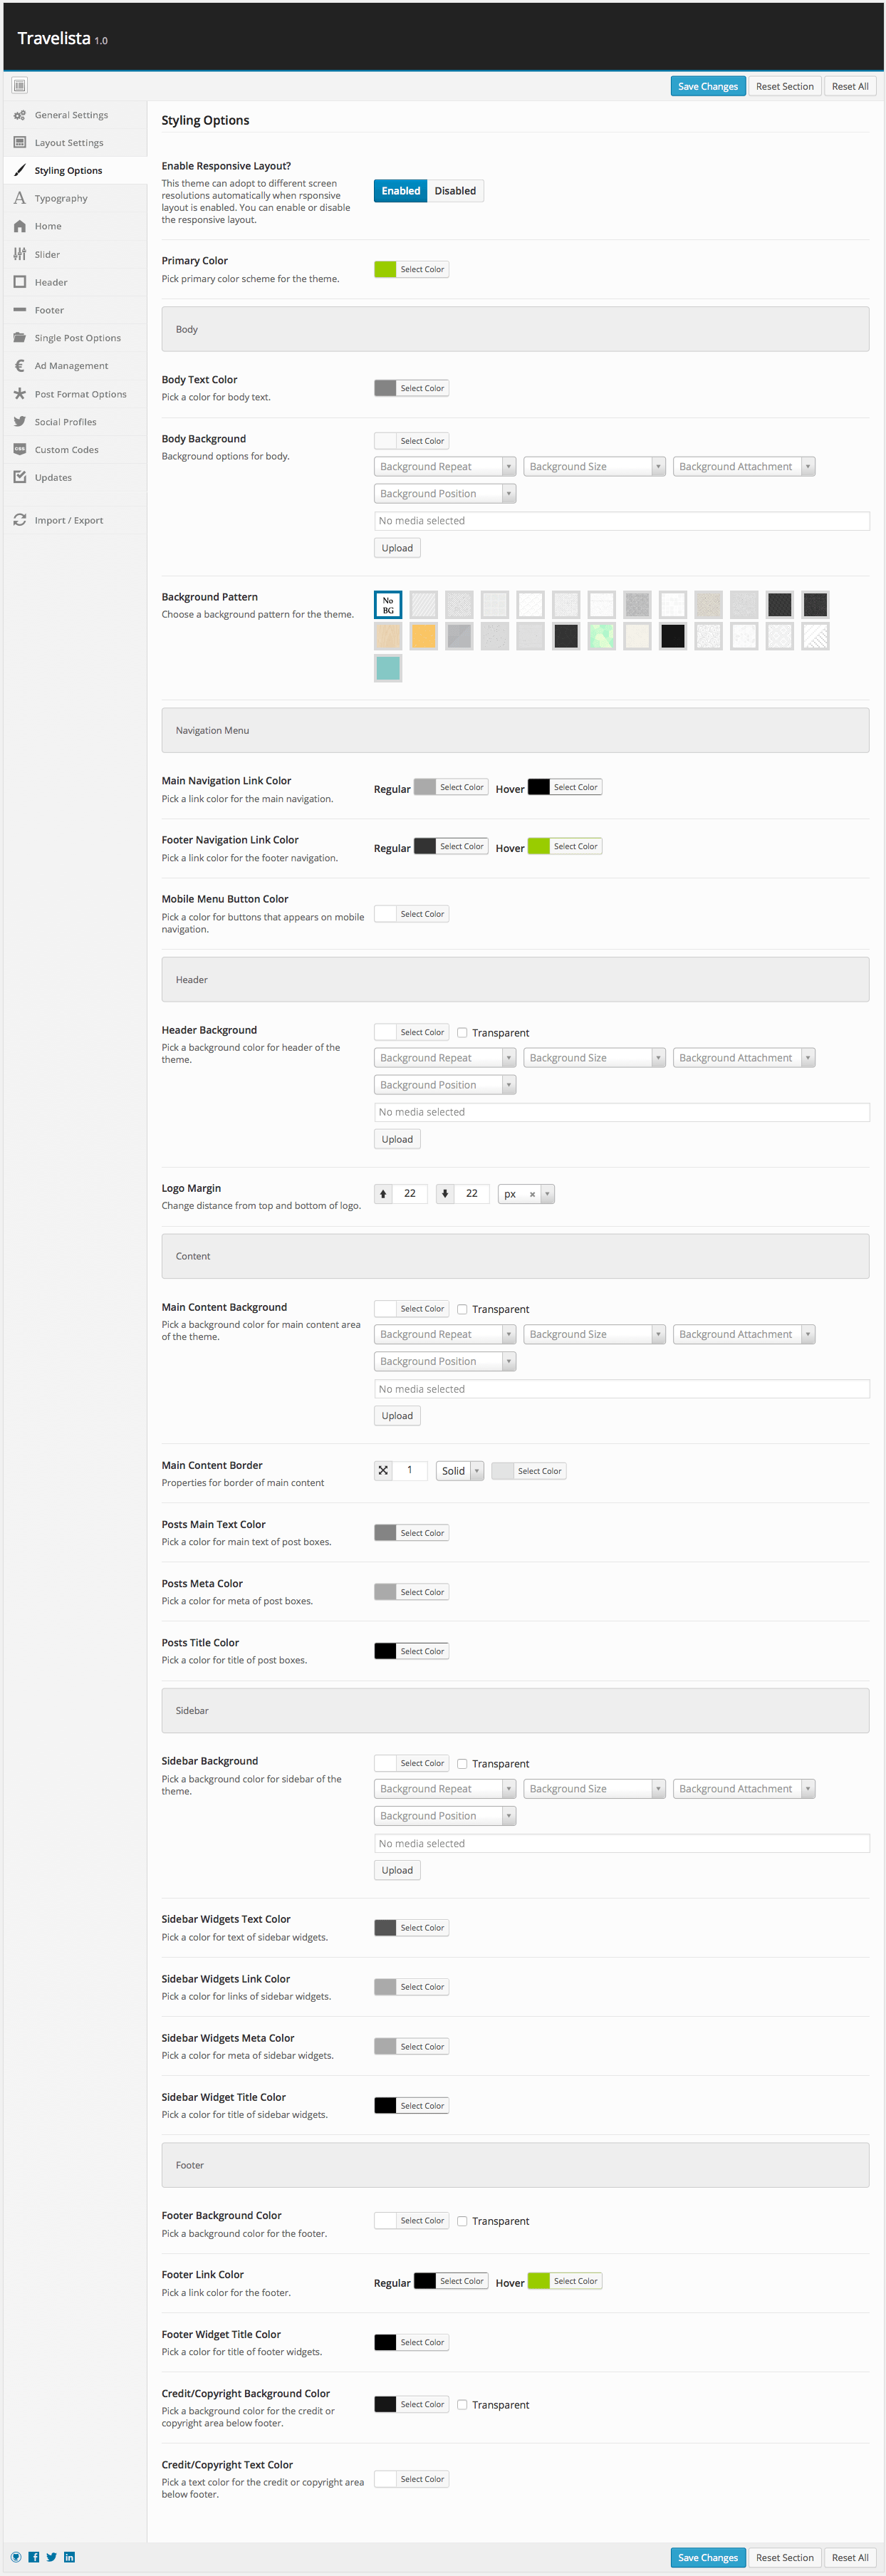The height and width of the screenshot is (2576, 886).
Task: Click top Reset All button
Action: [850, 86]
